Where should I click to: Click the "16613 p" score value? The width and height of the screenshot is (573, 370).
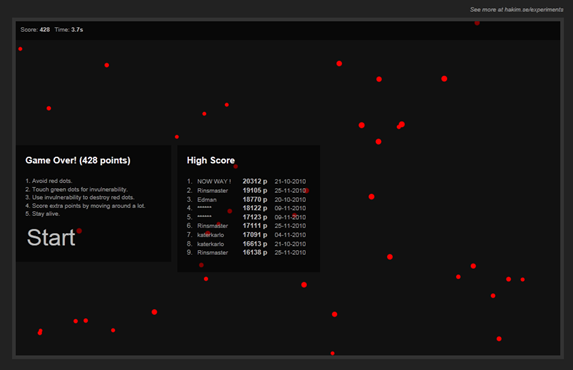255,244
